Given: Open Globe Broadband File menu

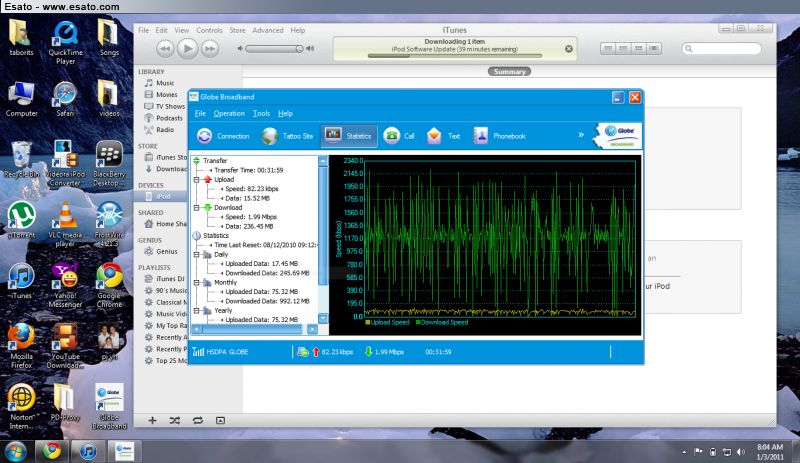Looking at the screenshot, I should (200, 113).
